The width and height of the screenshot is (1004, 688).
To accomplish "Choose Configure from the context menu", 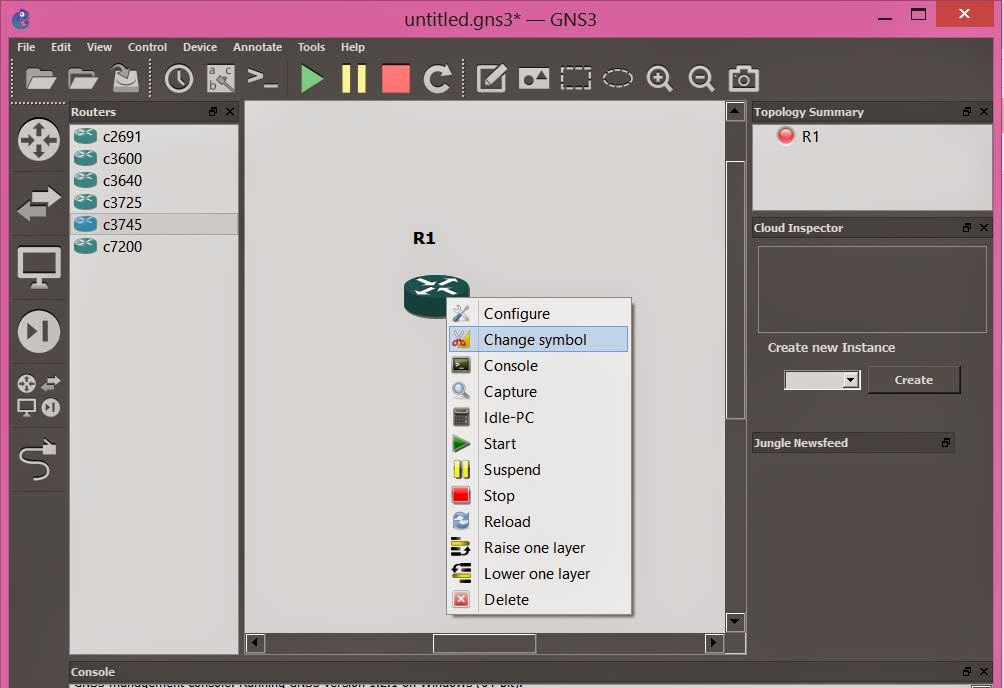I will [538, 313].
